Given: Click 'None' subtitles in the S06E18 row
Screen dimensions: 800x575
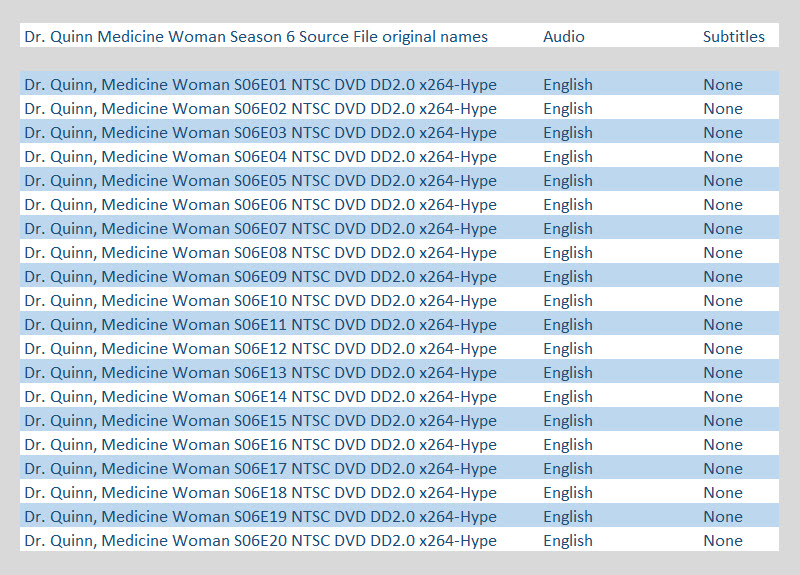Looking at the screenshot, I should tap(723, 492).
